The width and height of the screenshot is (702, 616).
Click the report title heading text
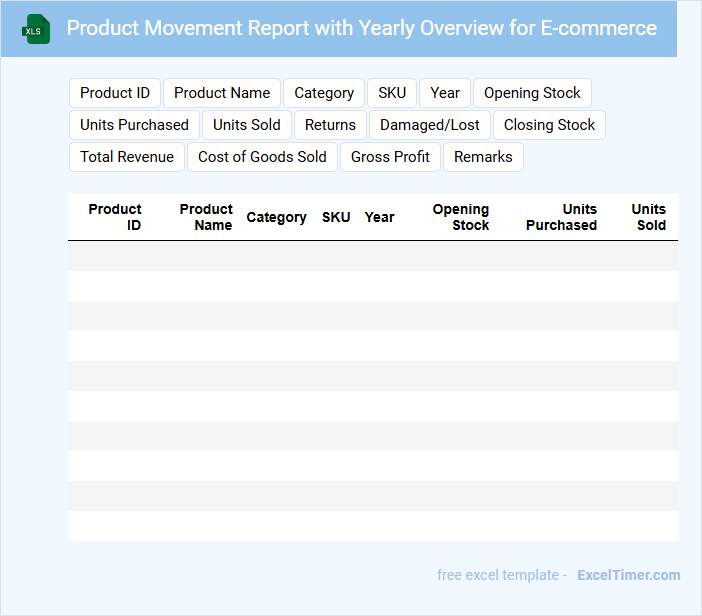(x=362, y=28)
